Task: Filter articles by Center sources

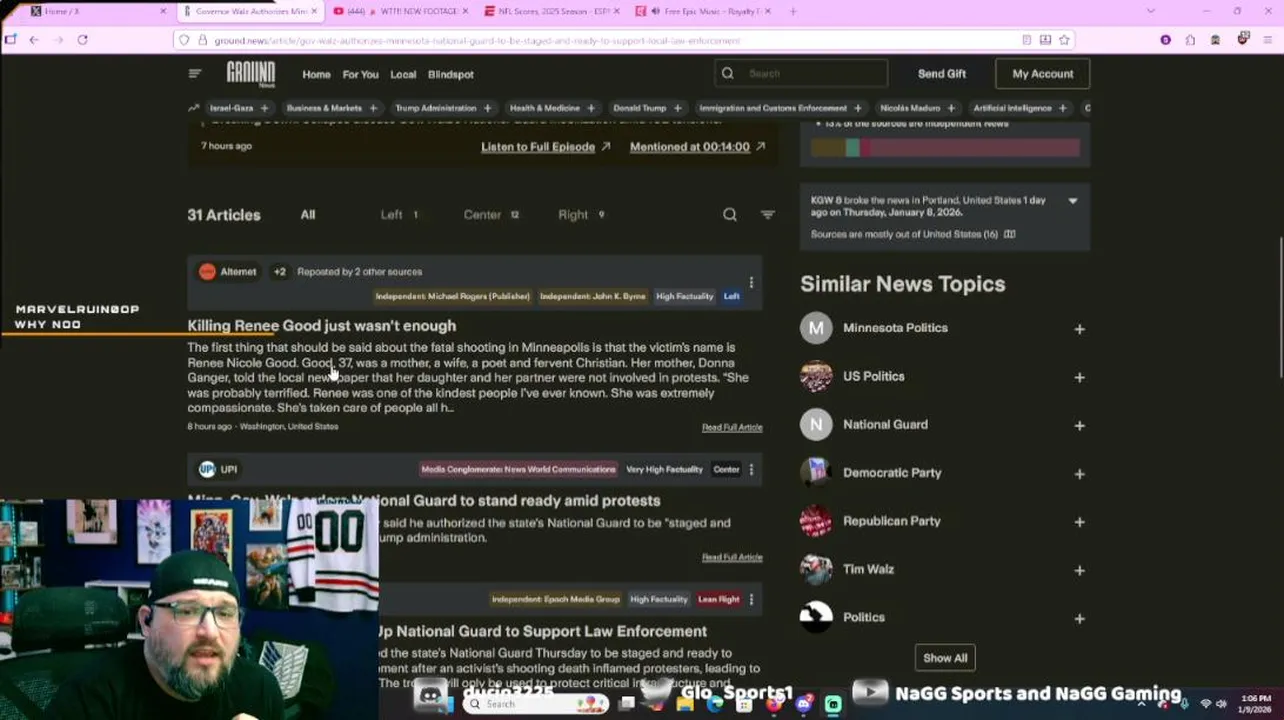Action: click(491, 214)
